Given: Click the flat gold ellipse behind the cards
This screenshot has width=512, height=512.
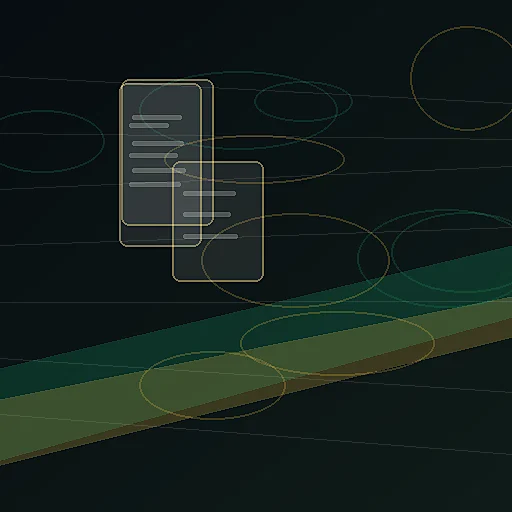Looking at the screenshot, I should [254, 159].
